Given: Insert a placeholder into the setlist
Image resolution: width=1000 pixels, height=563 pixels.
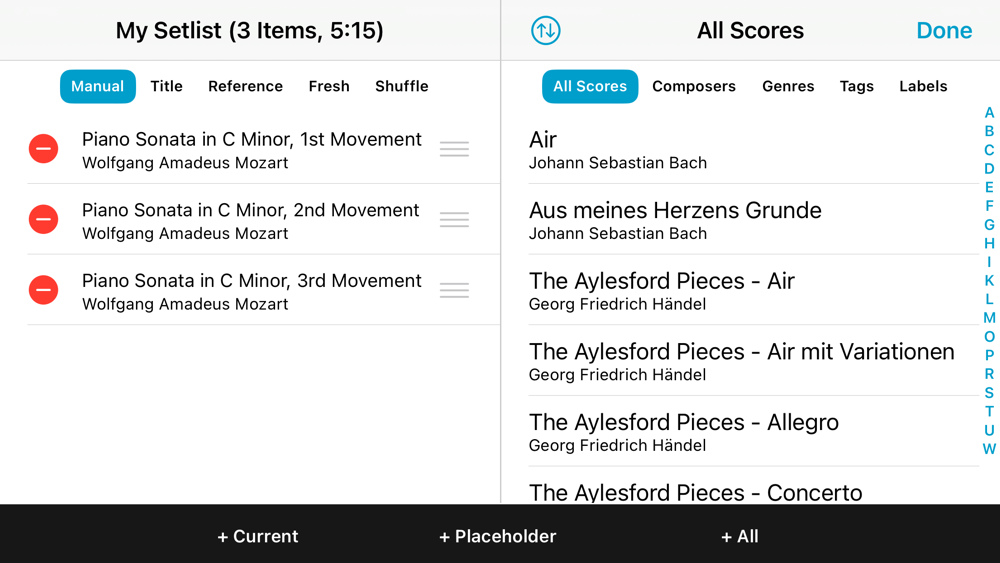Looking at the screenshot, I should tap(498, 537).
